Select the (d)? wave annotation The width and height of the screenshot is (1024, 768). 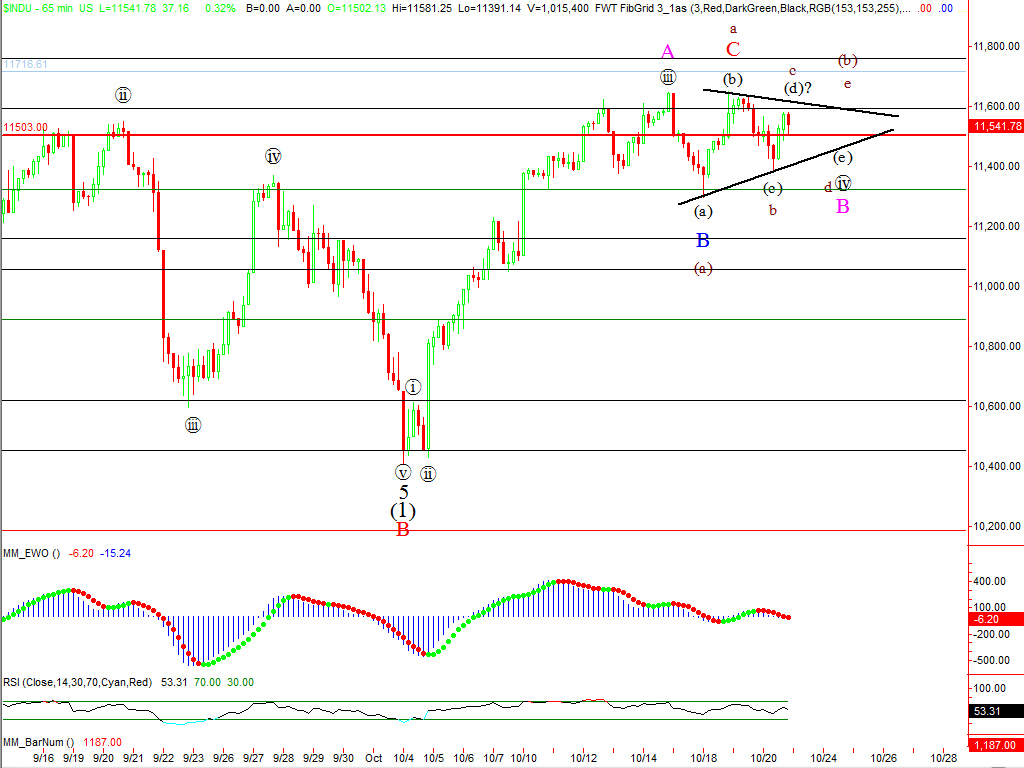[x=797, y=88]
